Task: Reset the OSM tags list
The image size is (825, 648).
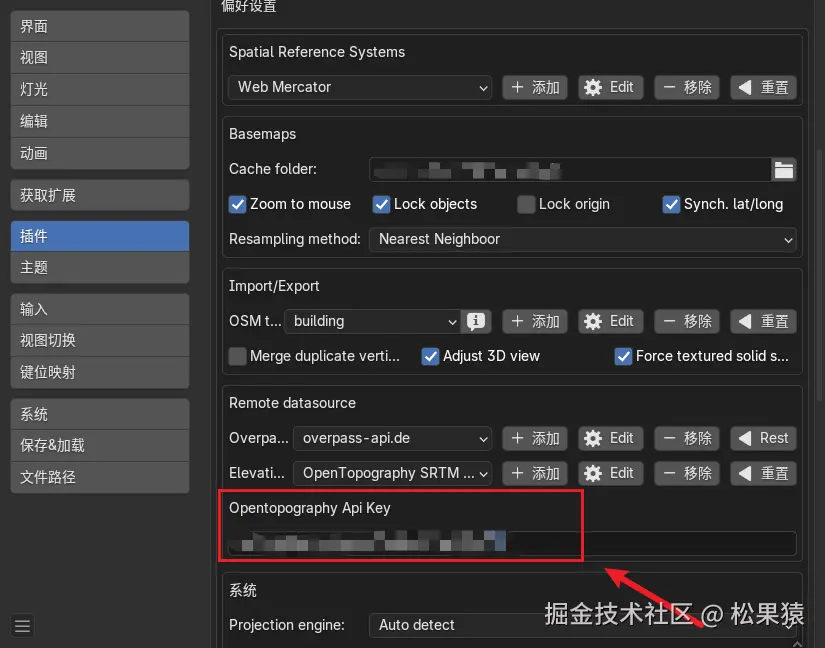Action: tap(763, 321)
